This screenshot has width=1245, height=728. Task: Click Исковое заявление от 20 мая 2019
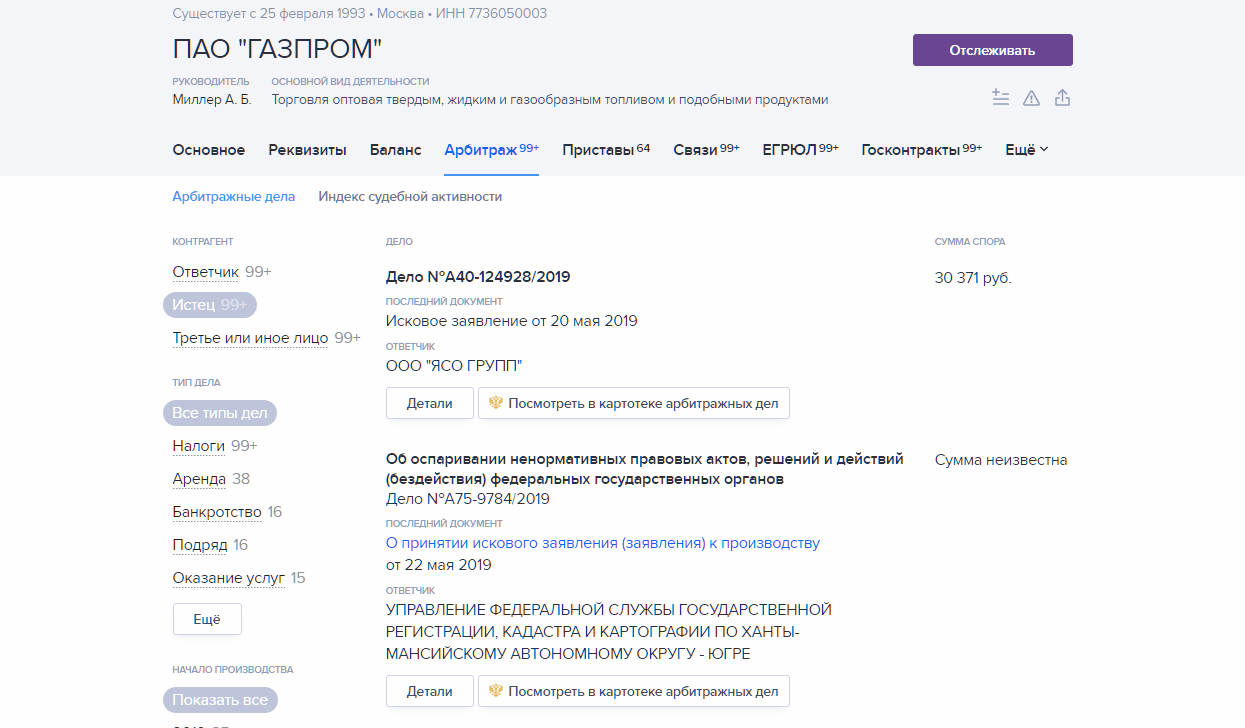512,321
